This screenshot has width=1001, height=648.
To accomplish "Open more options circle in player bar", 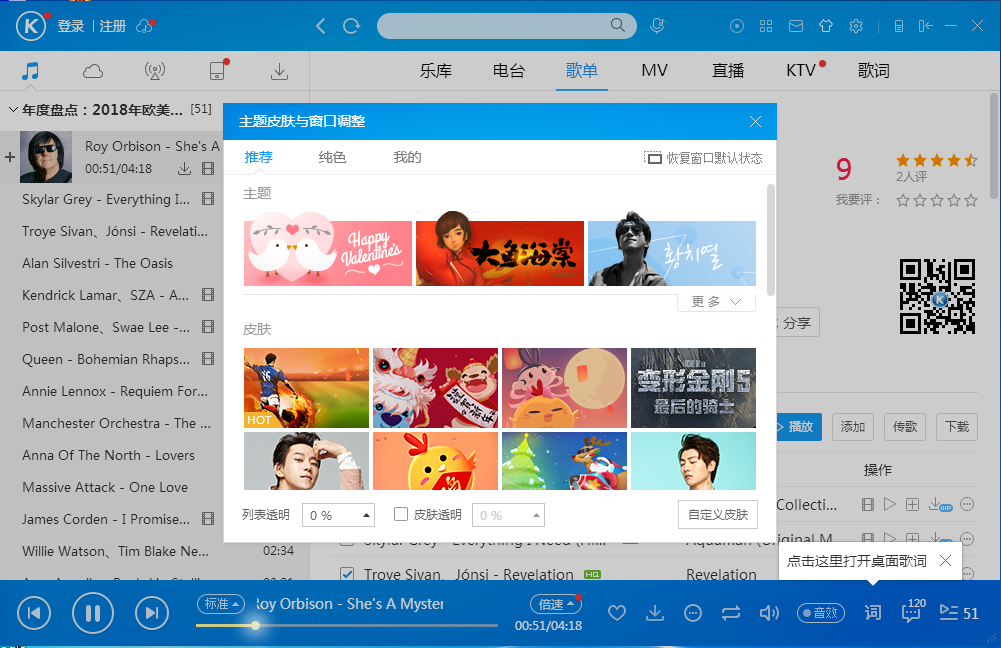I will pos(693,614).
